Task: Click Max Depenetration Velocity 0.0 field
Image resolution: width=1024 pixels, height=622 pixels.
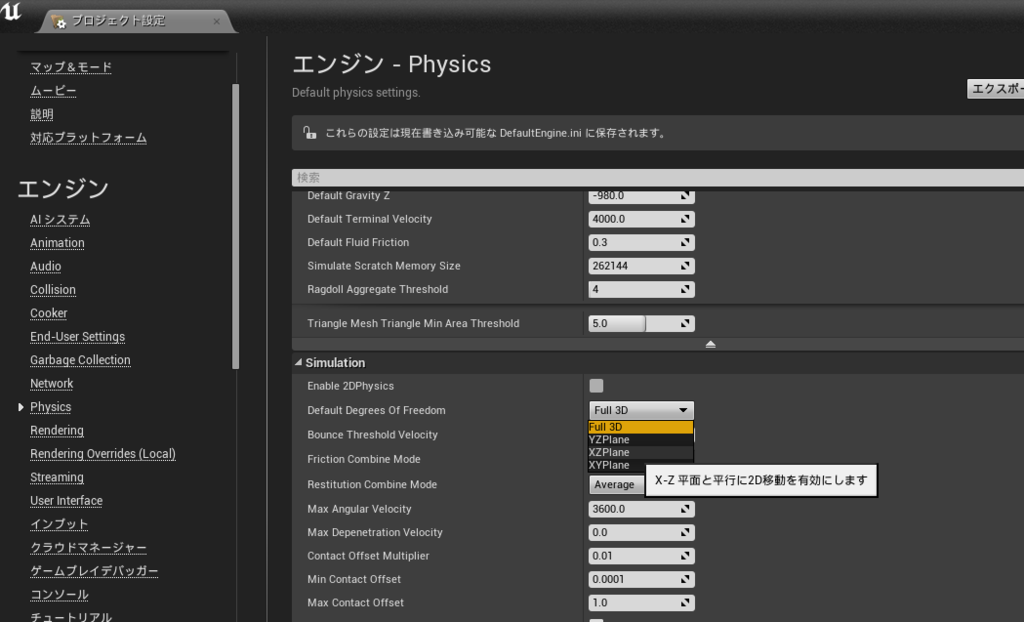Action: [641, 532]
